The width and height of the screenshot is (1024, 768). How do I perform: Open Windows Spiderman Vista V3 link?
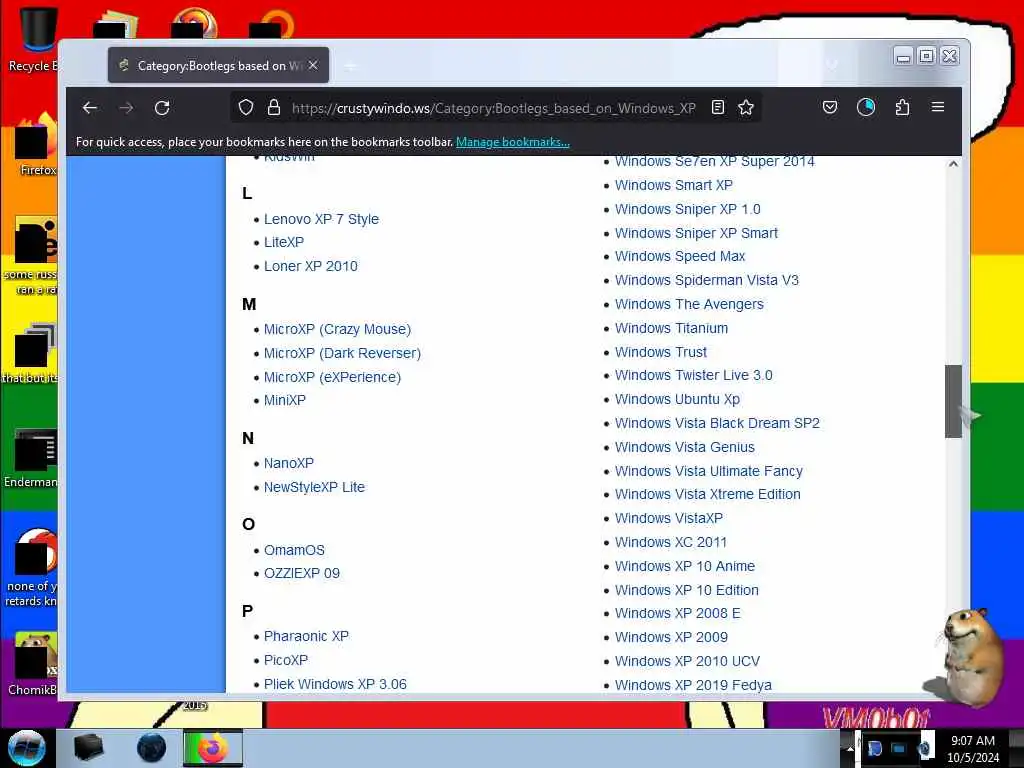coord(707,280)
